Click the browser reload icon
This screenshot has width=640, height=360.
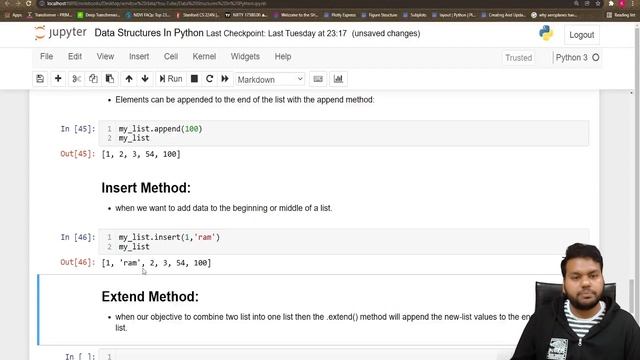click(28, 3)
